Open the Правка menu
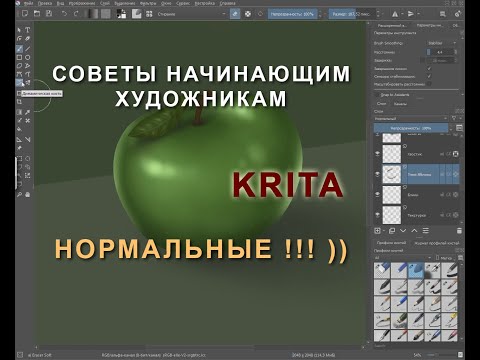 44,3
